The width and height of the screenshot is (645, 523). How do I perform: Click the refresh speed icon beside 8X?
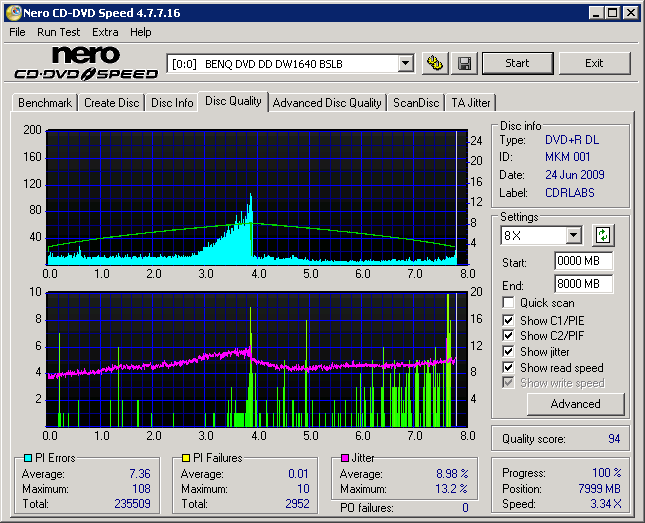[x=602, y=235]
